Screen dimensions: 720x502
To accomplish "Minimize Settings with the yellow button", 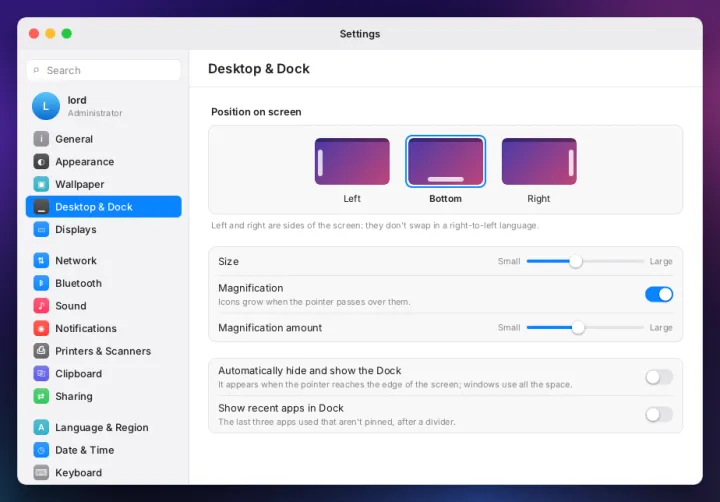I will click(x=51, y=34).
